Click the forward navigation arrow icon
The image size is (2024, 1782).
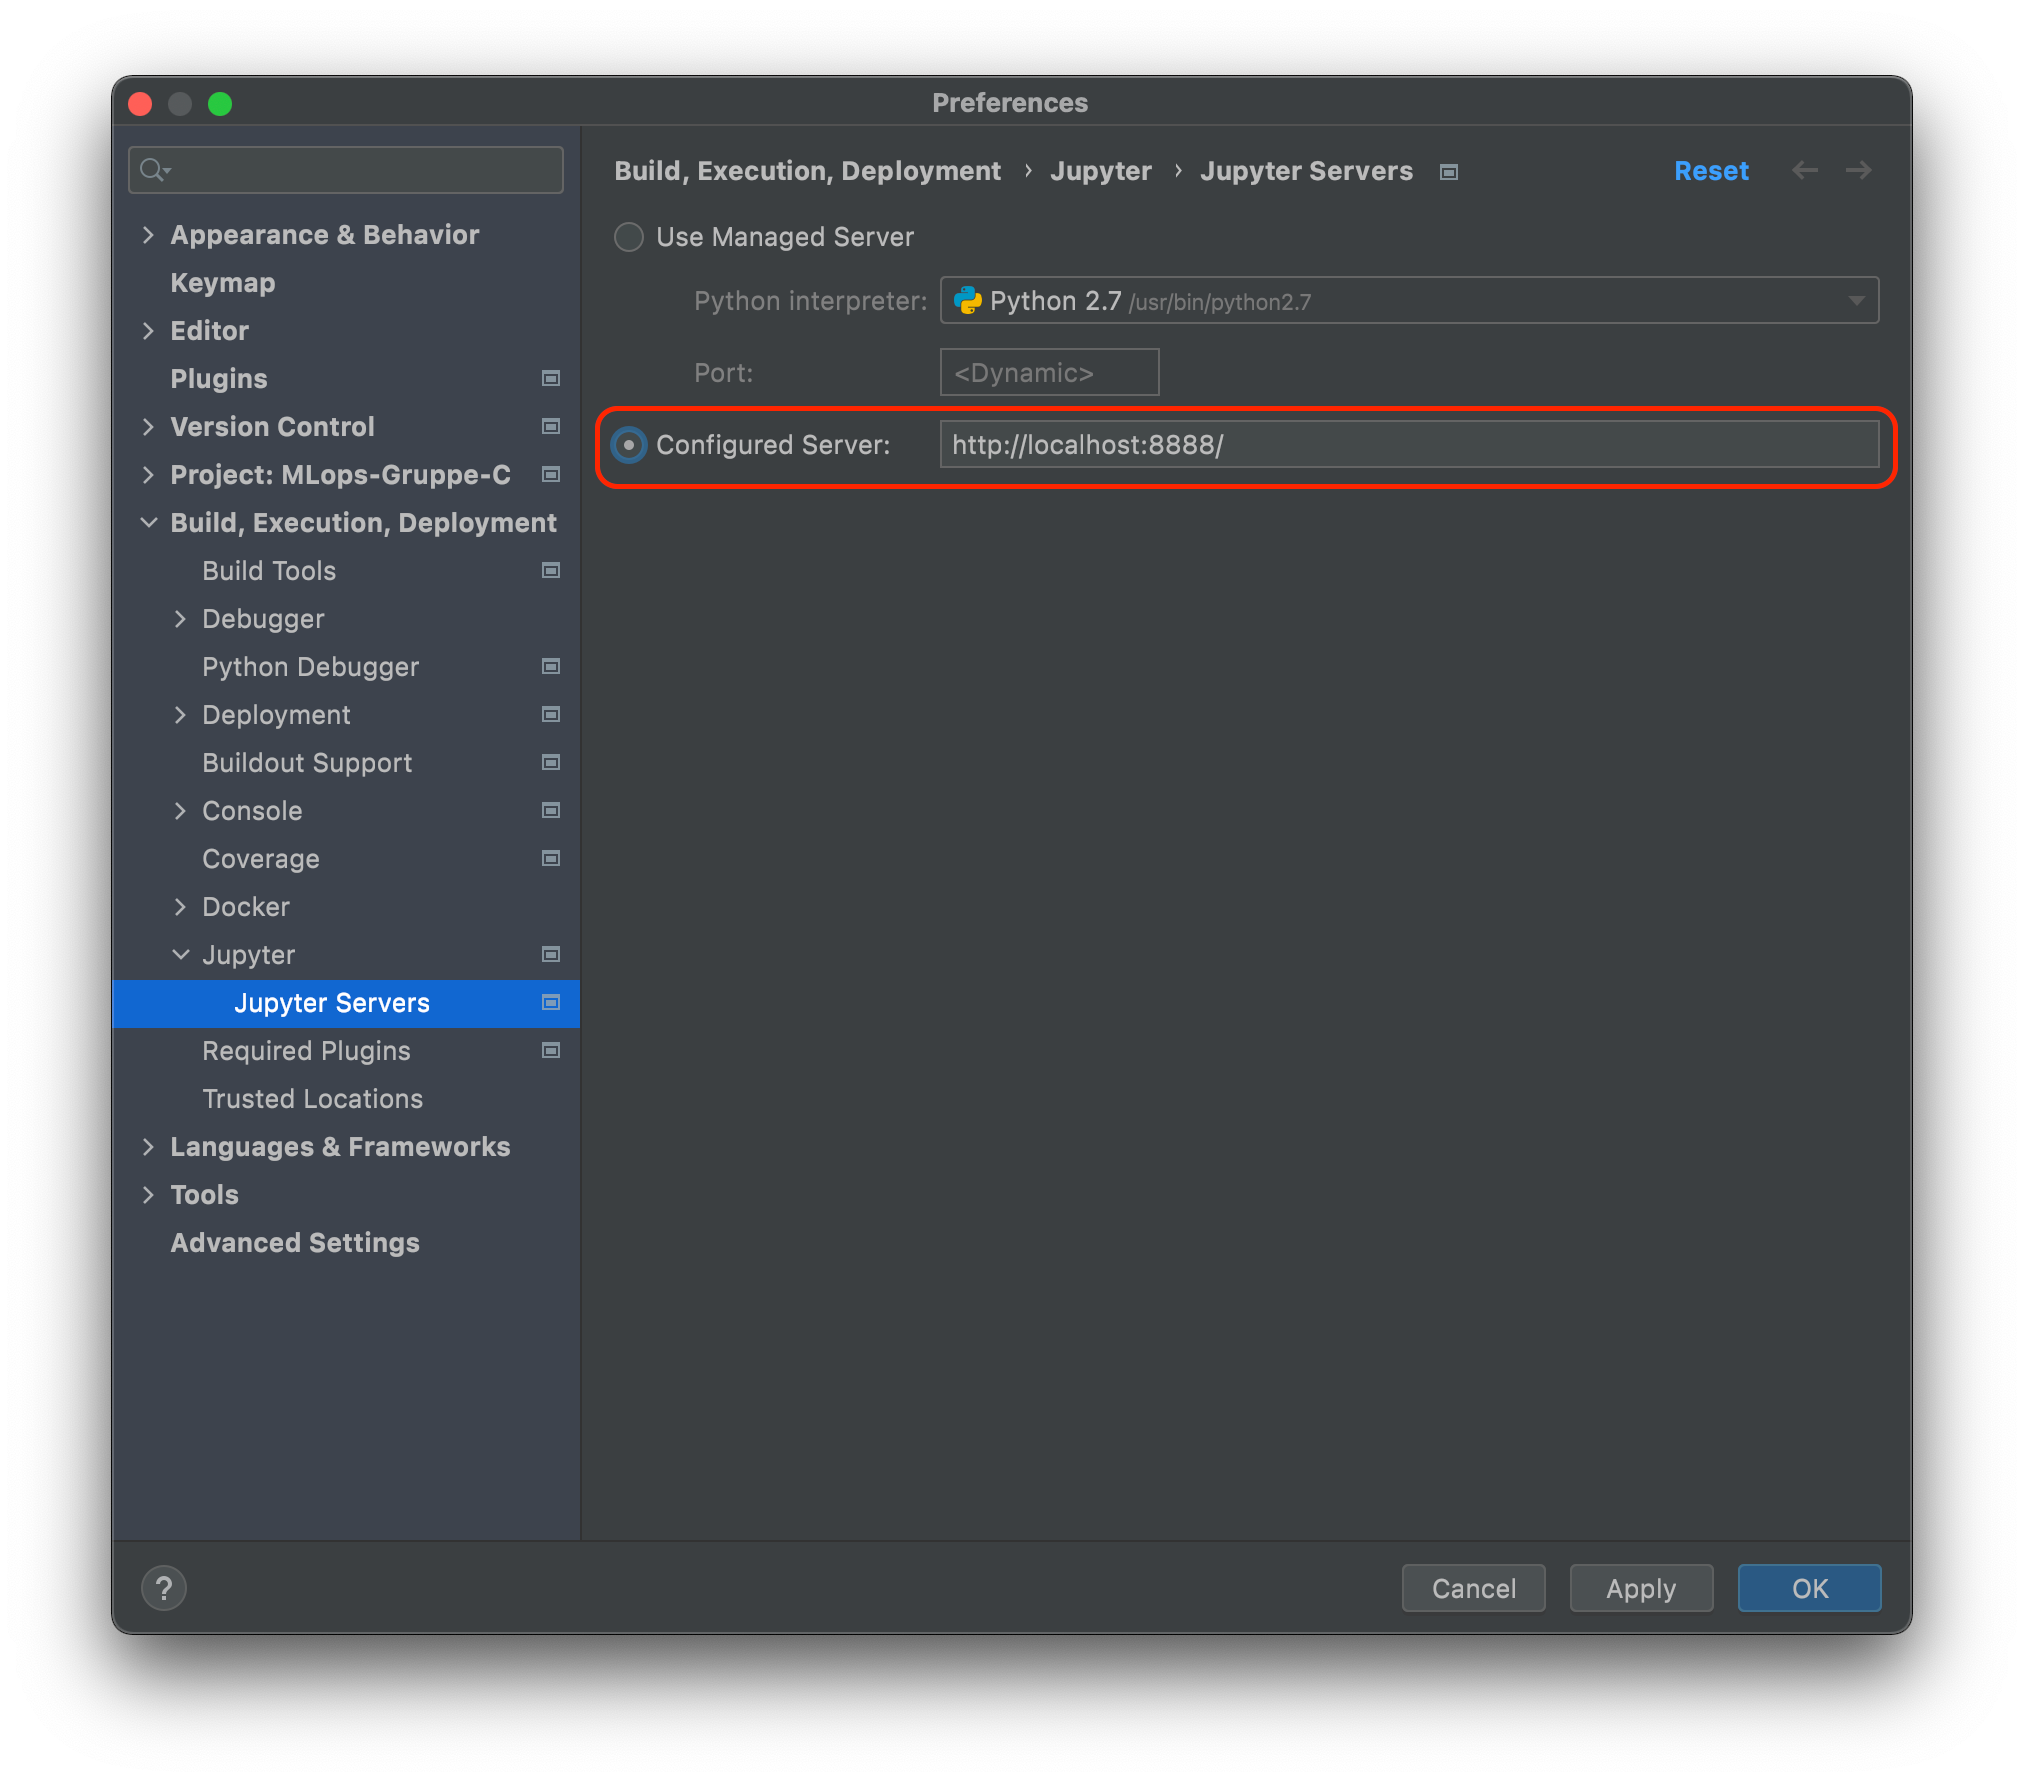click(1859, 170)
